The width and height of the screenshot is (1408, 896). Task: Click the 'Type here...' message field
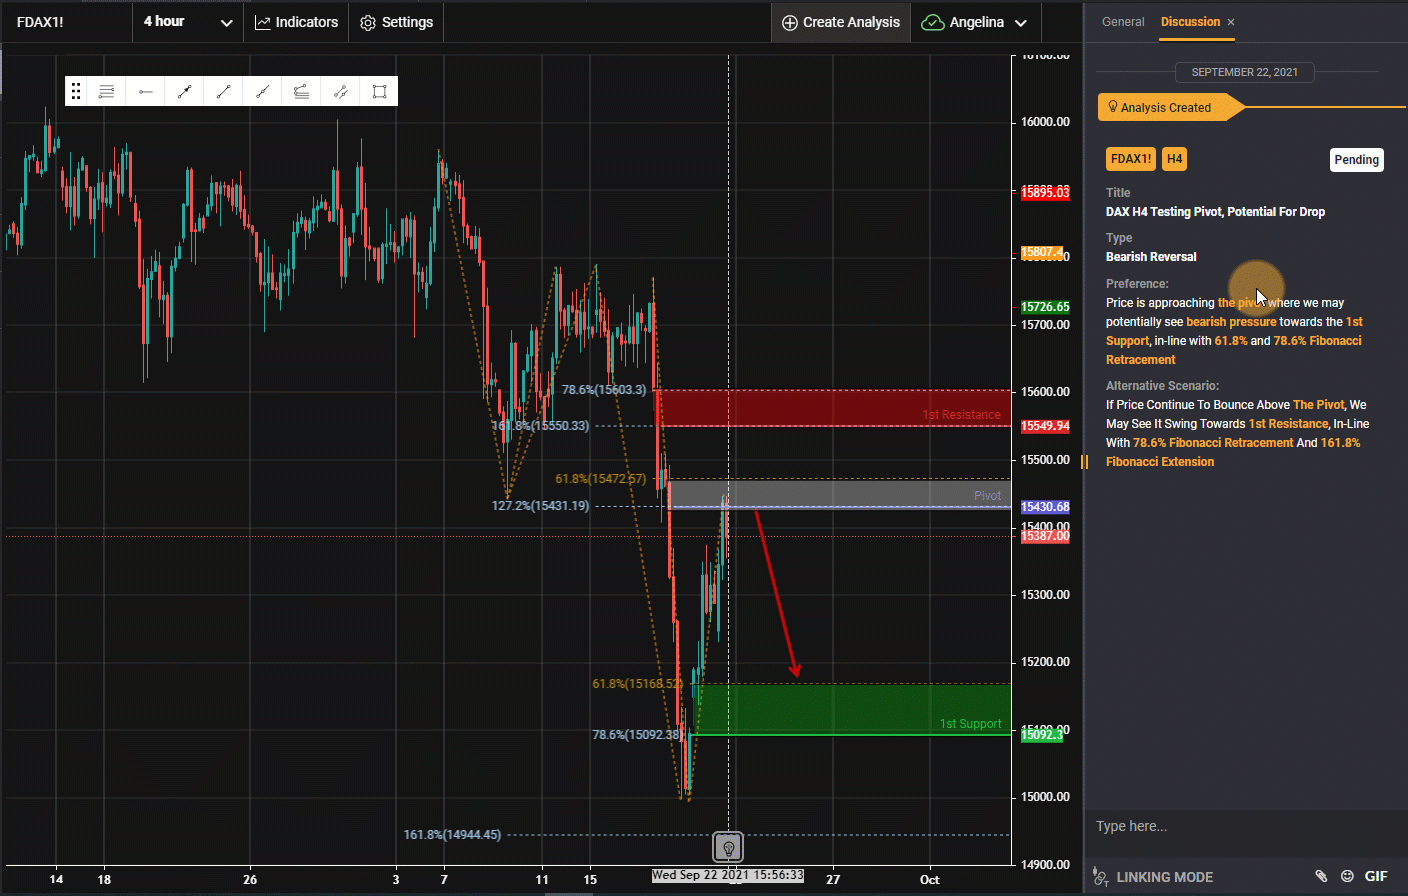pyautogui.click(x=1246, y=826)
